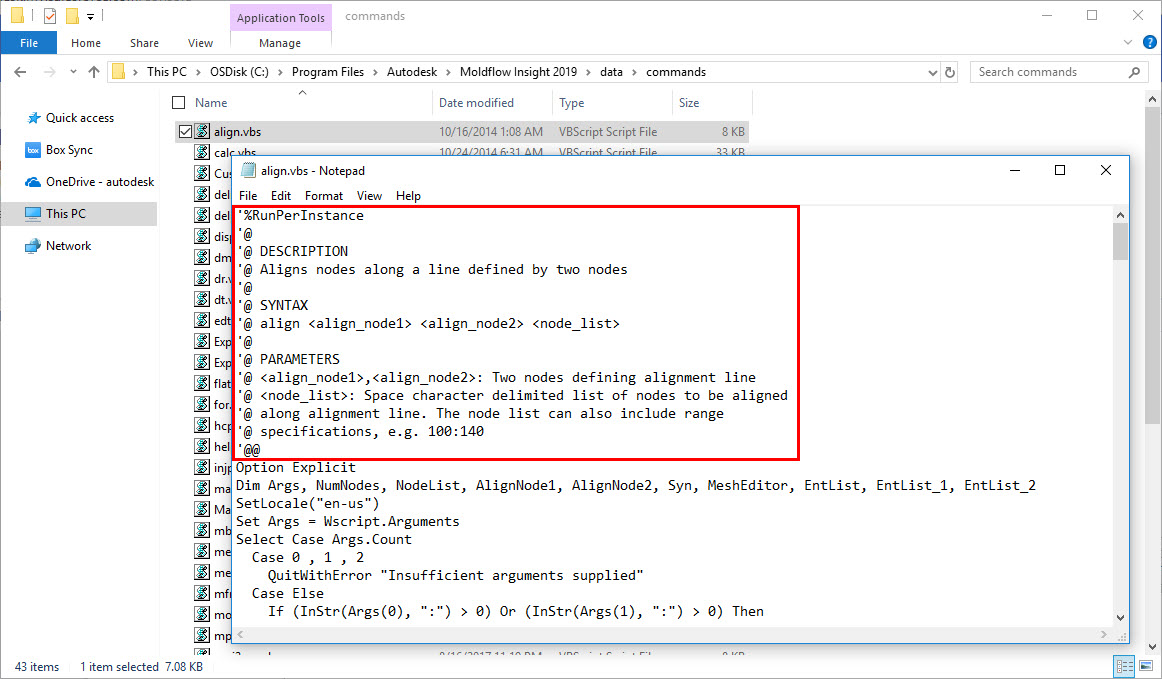This screenshot has width=1162, height=679.
Task: Click Explorer file list scrollbar up arrow
Action: pyautogui.click(x=1152, y=99)
